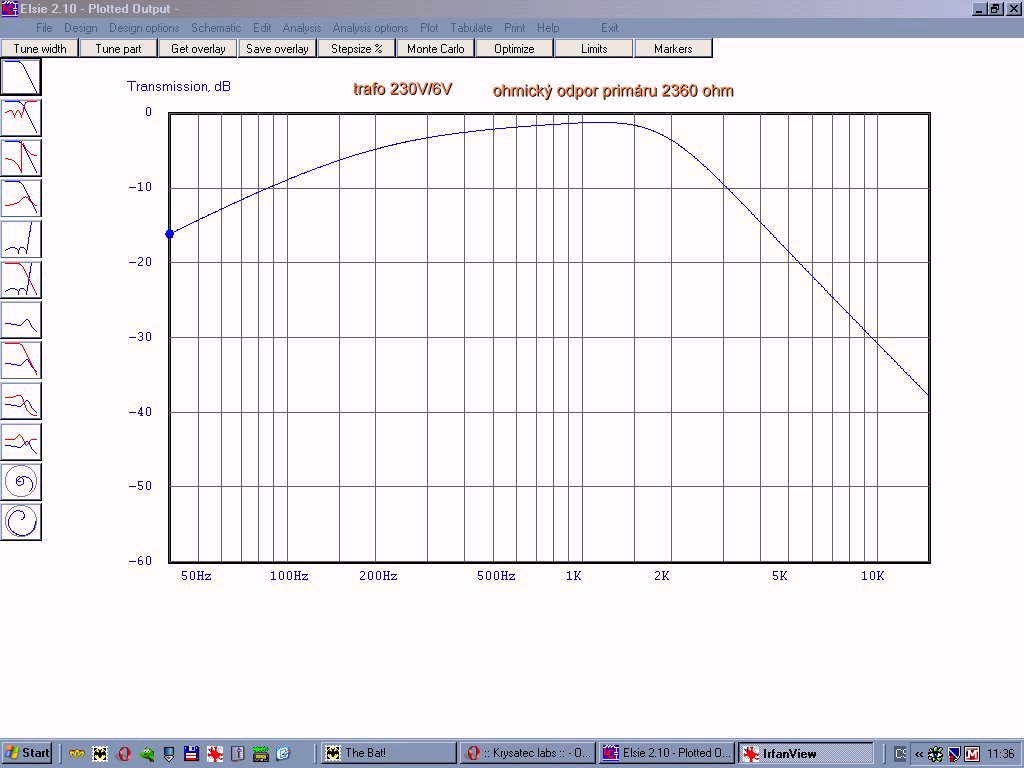Open the Analysis menu
1024x768 pixels.
302,28
